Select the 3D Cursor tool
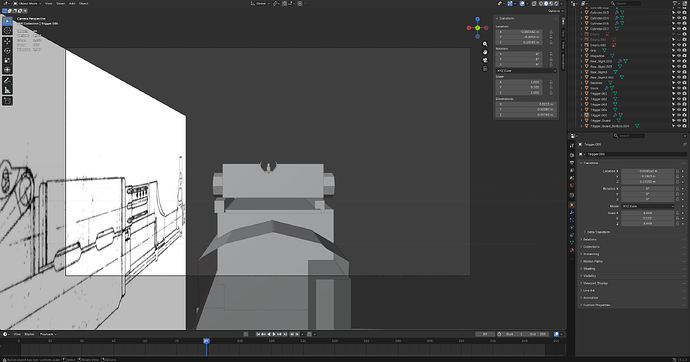The image size is (690, 362). 7,31
